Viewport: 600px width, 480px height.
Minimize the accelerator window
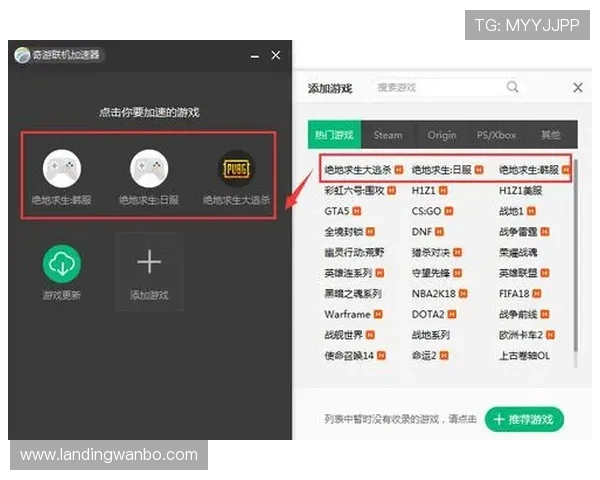(255, 56)
